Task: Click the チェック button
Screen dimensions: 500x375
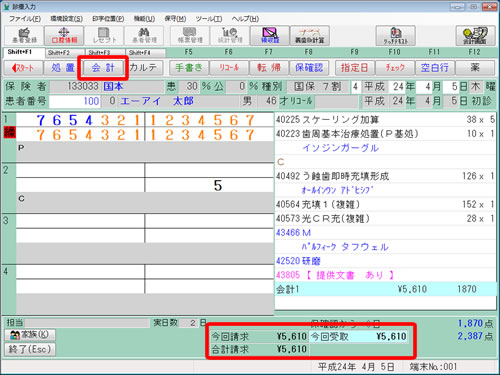Action: 395,68
